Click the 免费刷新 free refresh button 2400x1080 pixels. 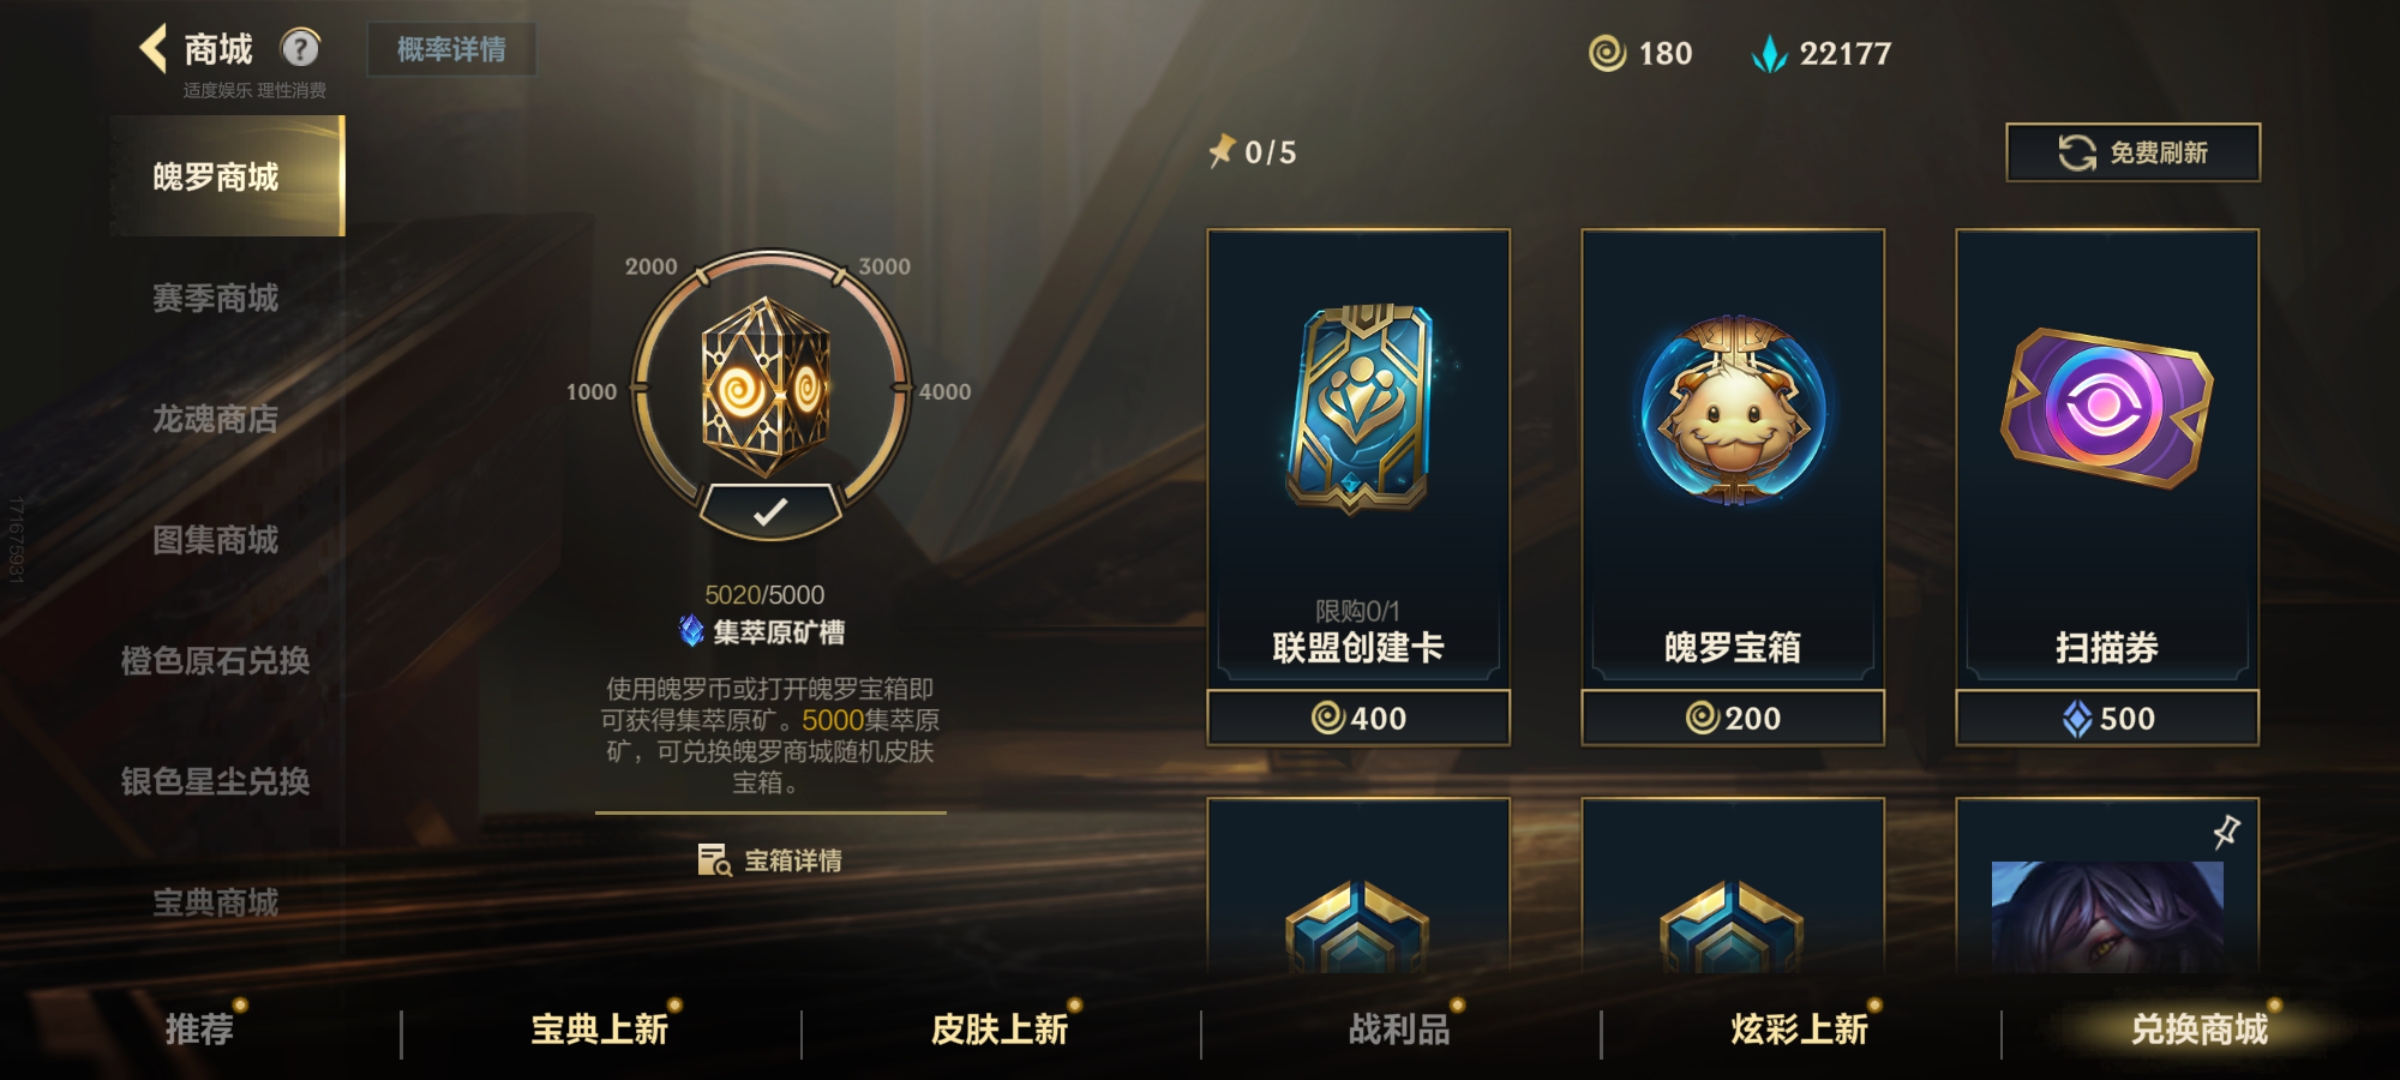[x=2133, y=152]
